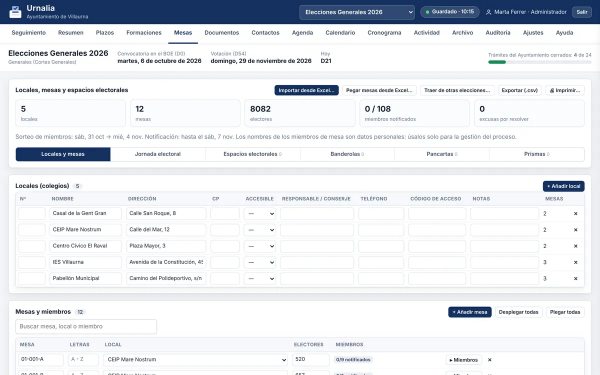Viewport: 600px width, 375px height.
Task: Switch to the Jornada electoral tab
Action: pos(158,154)
